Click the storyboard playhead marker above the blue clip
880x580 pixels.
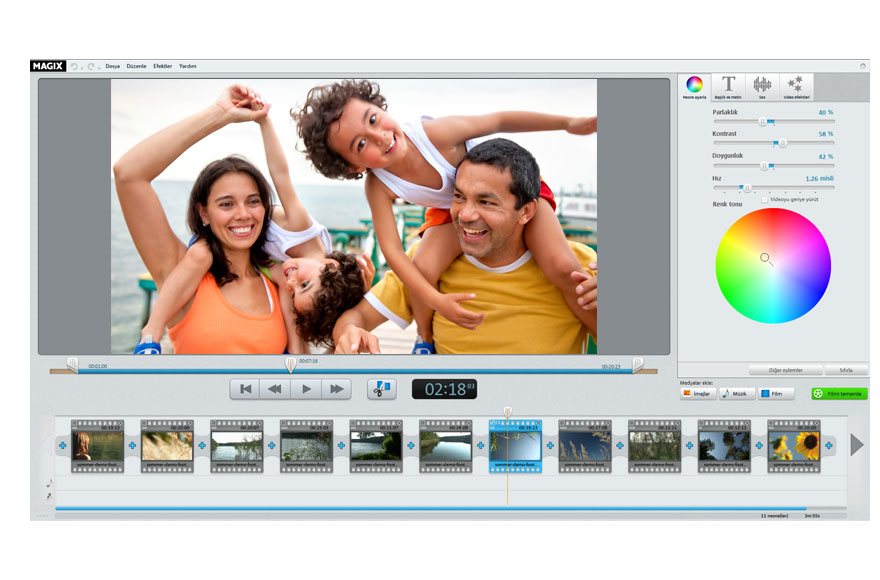(507, 412)
